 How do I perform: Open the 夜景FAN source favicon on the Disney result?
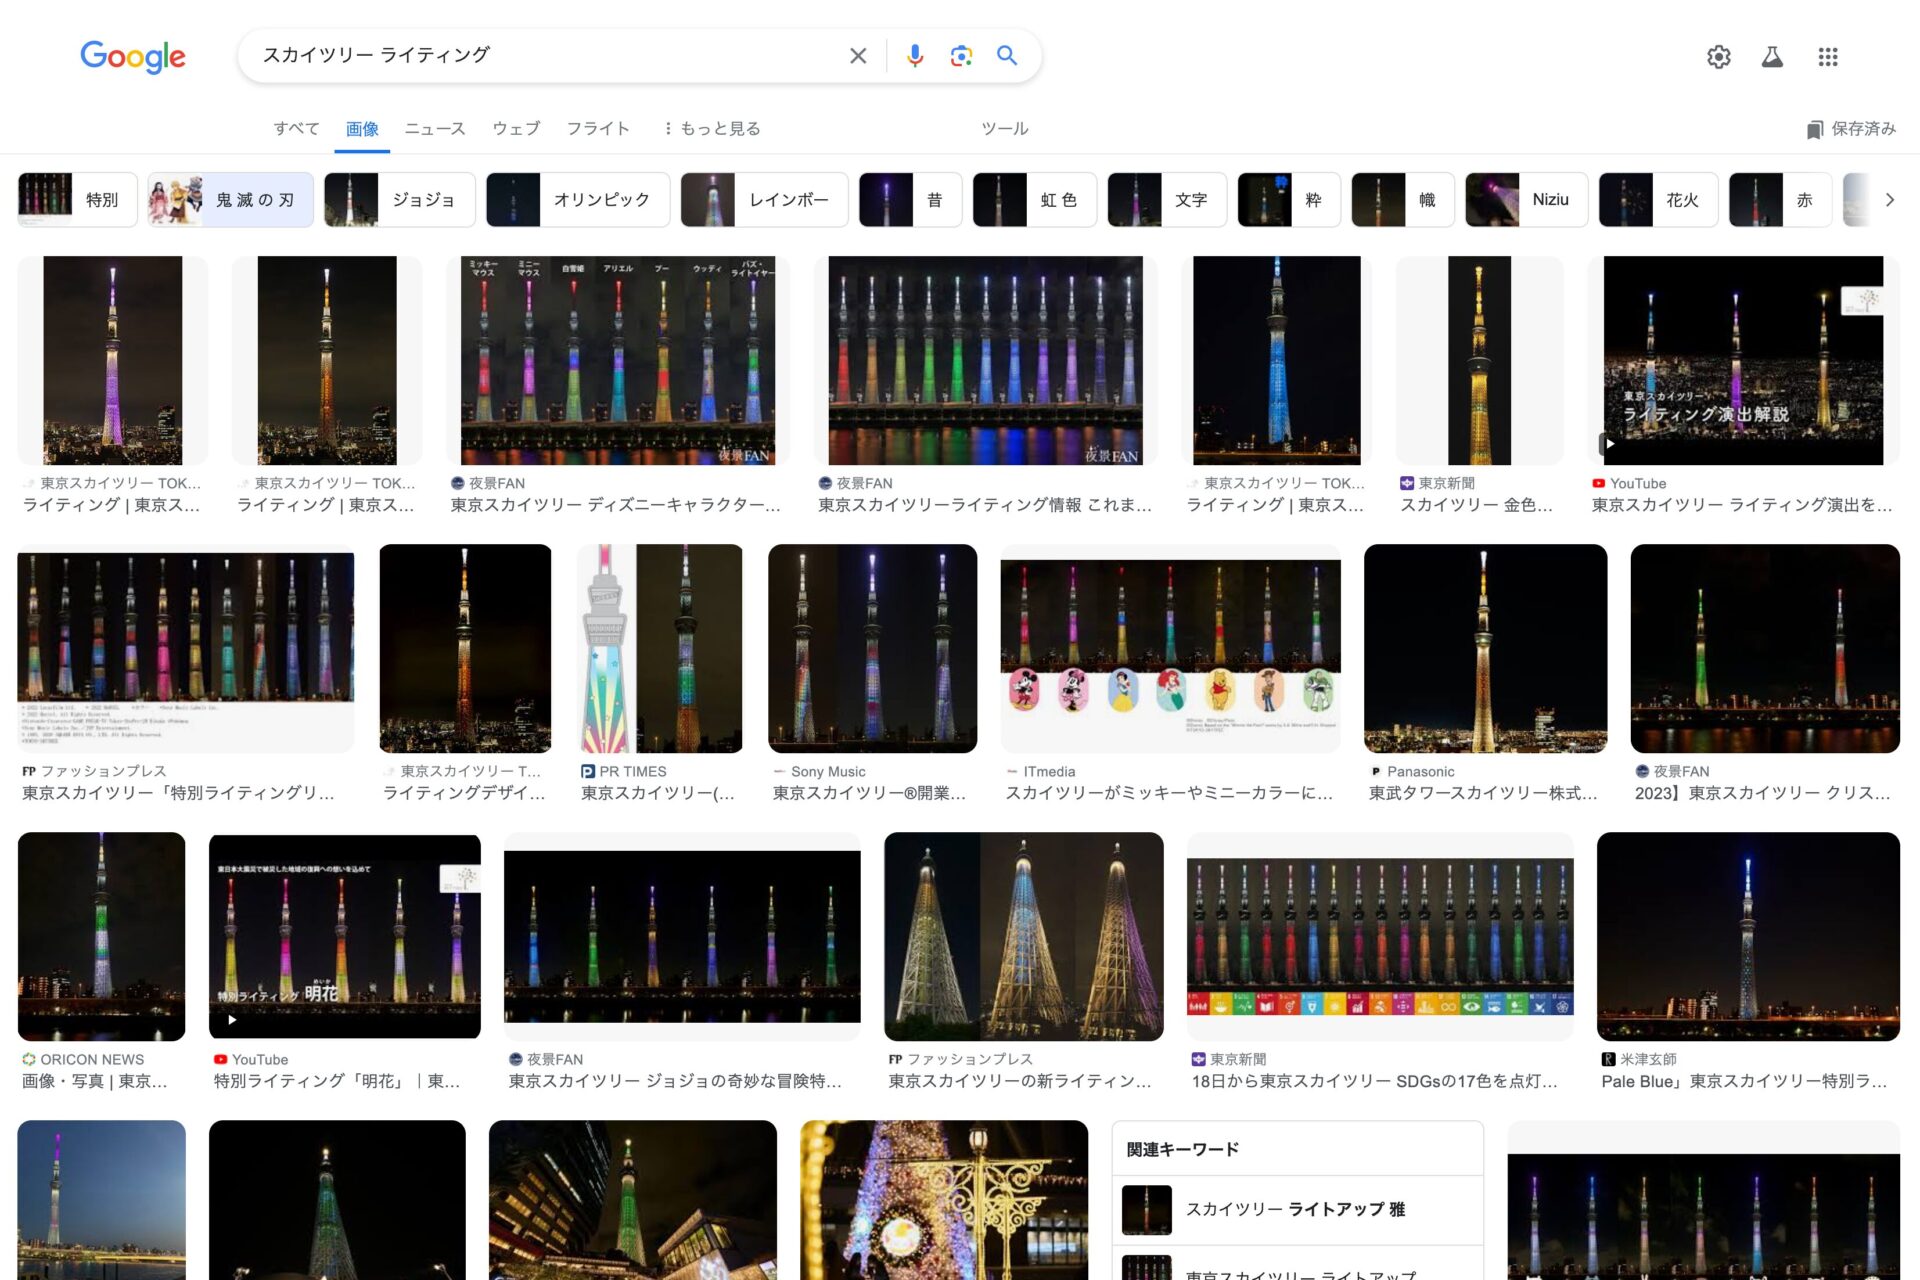pyautogui.click(x=457, y=483)
